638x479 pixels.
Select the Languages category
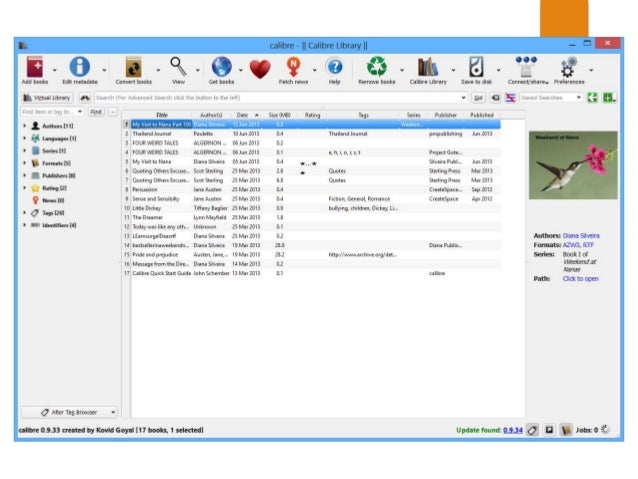[x=54, y=138]
